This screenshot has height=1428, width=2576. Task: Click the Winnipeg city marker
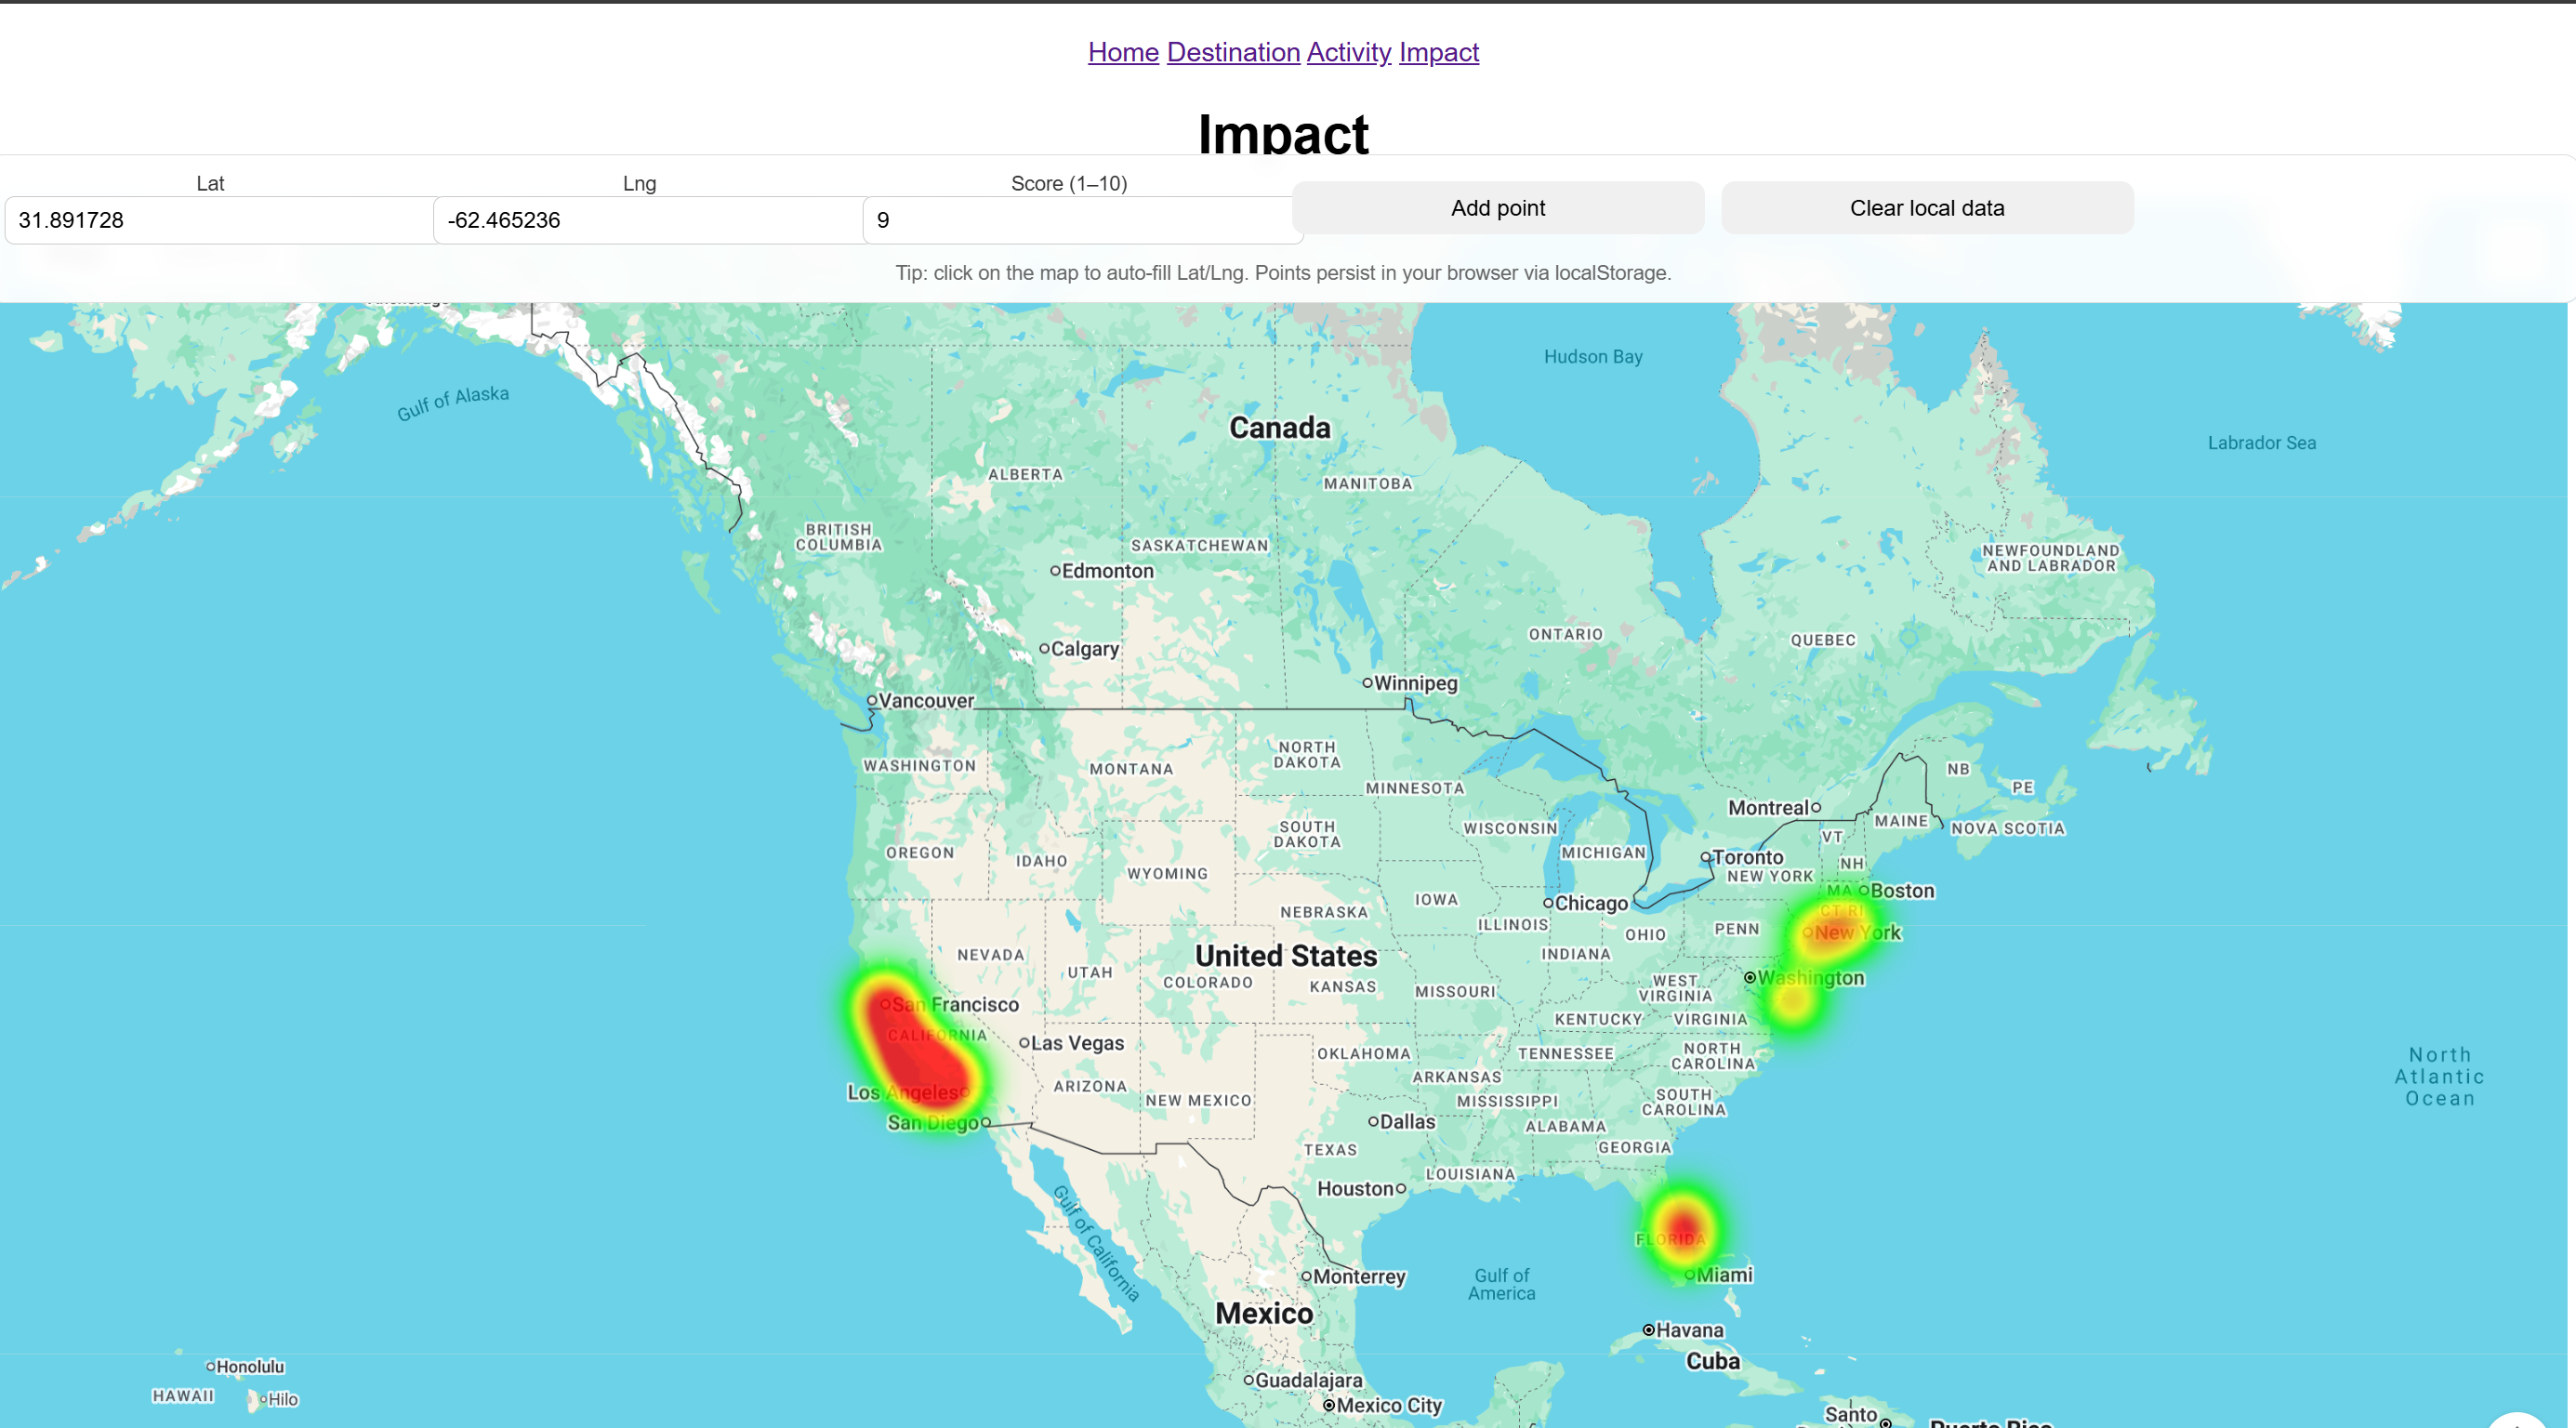(x=1367, y=683)
